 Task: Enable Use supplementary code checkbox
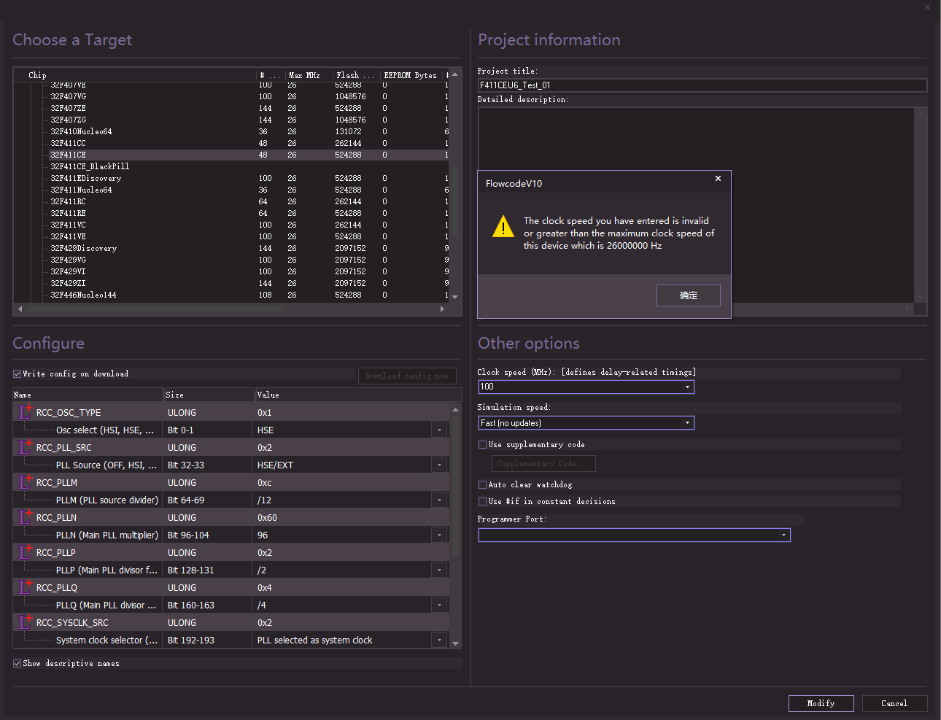483,445
